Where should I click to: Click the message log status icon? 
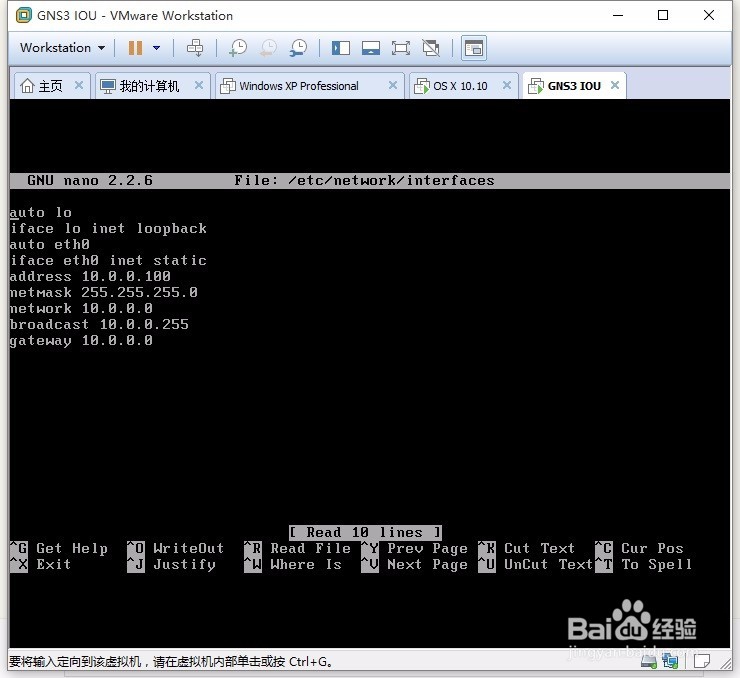[701, 661]
